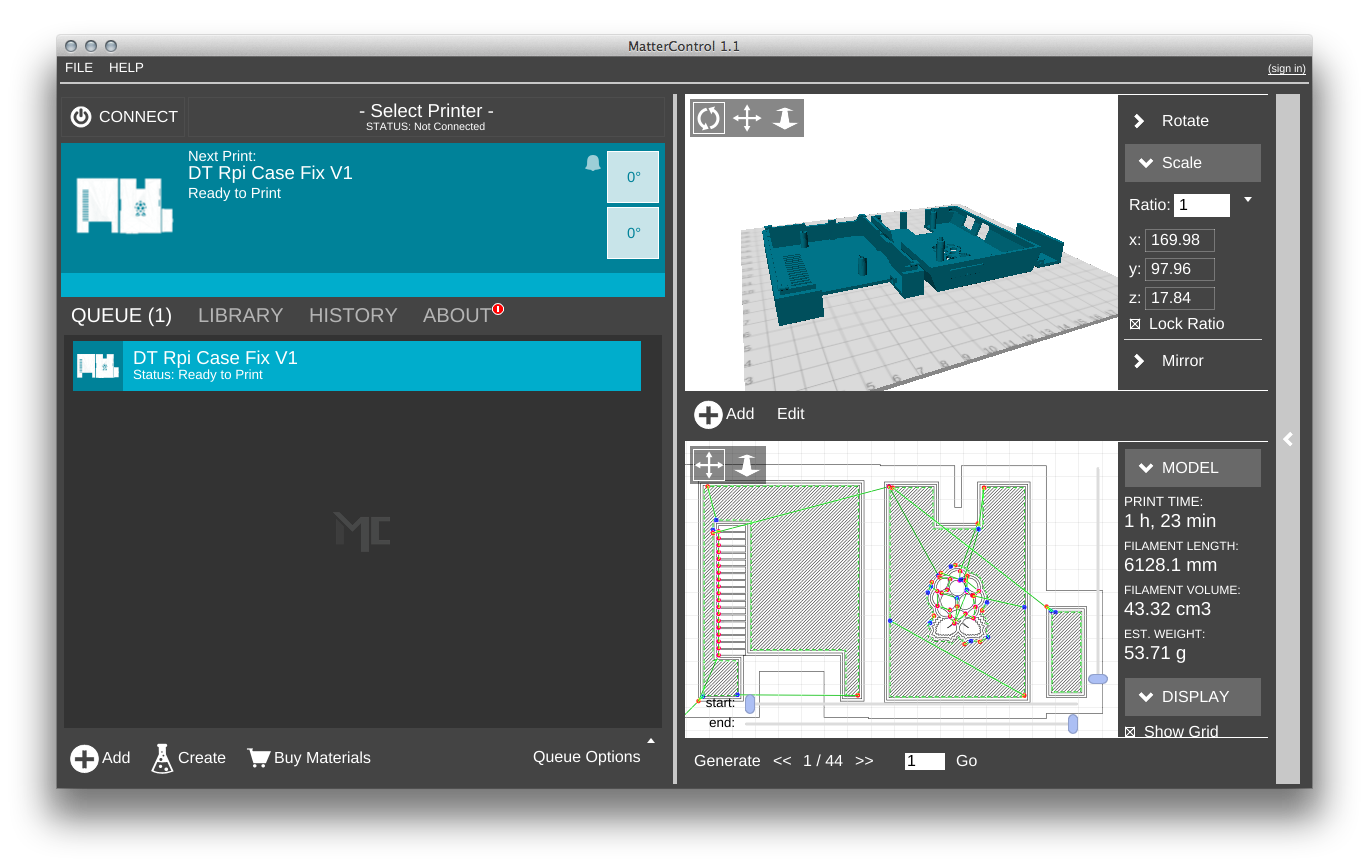Go to previous layer with << button

click(782, 761)
